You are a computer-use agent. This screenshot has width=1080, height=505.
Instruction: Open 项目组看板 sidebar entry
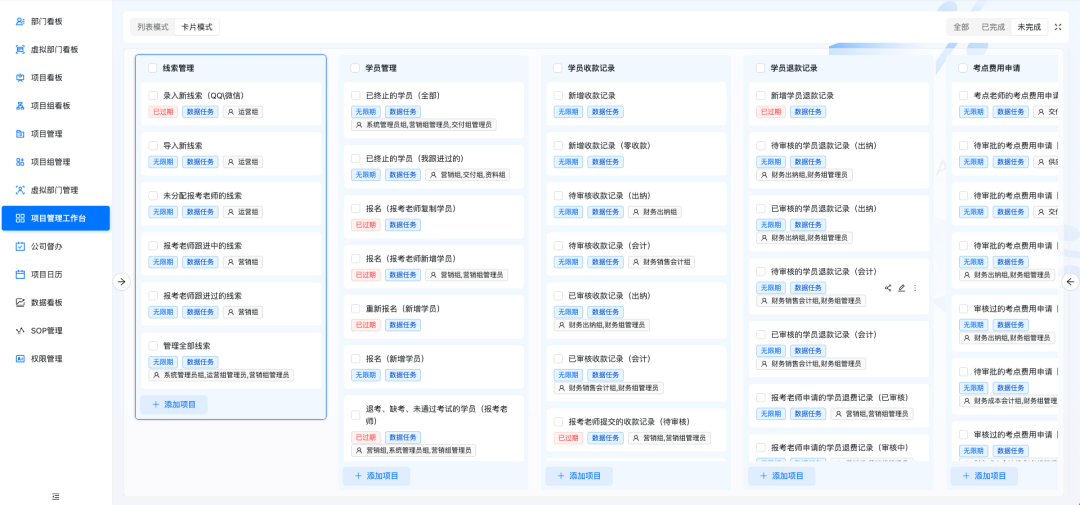(x=55, y=105)
